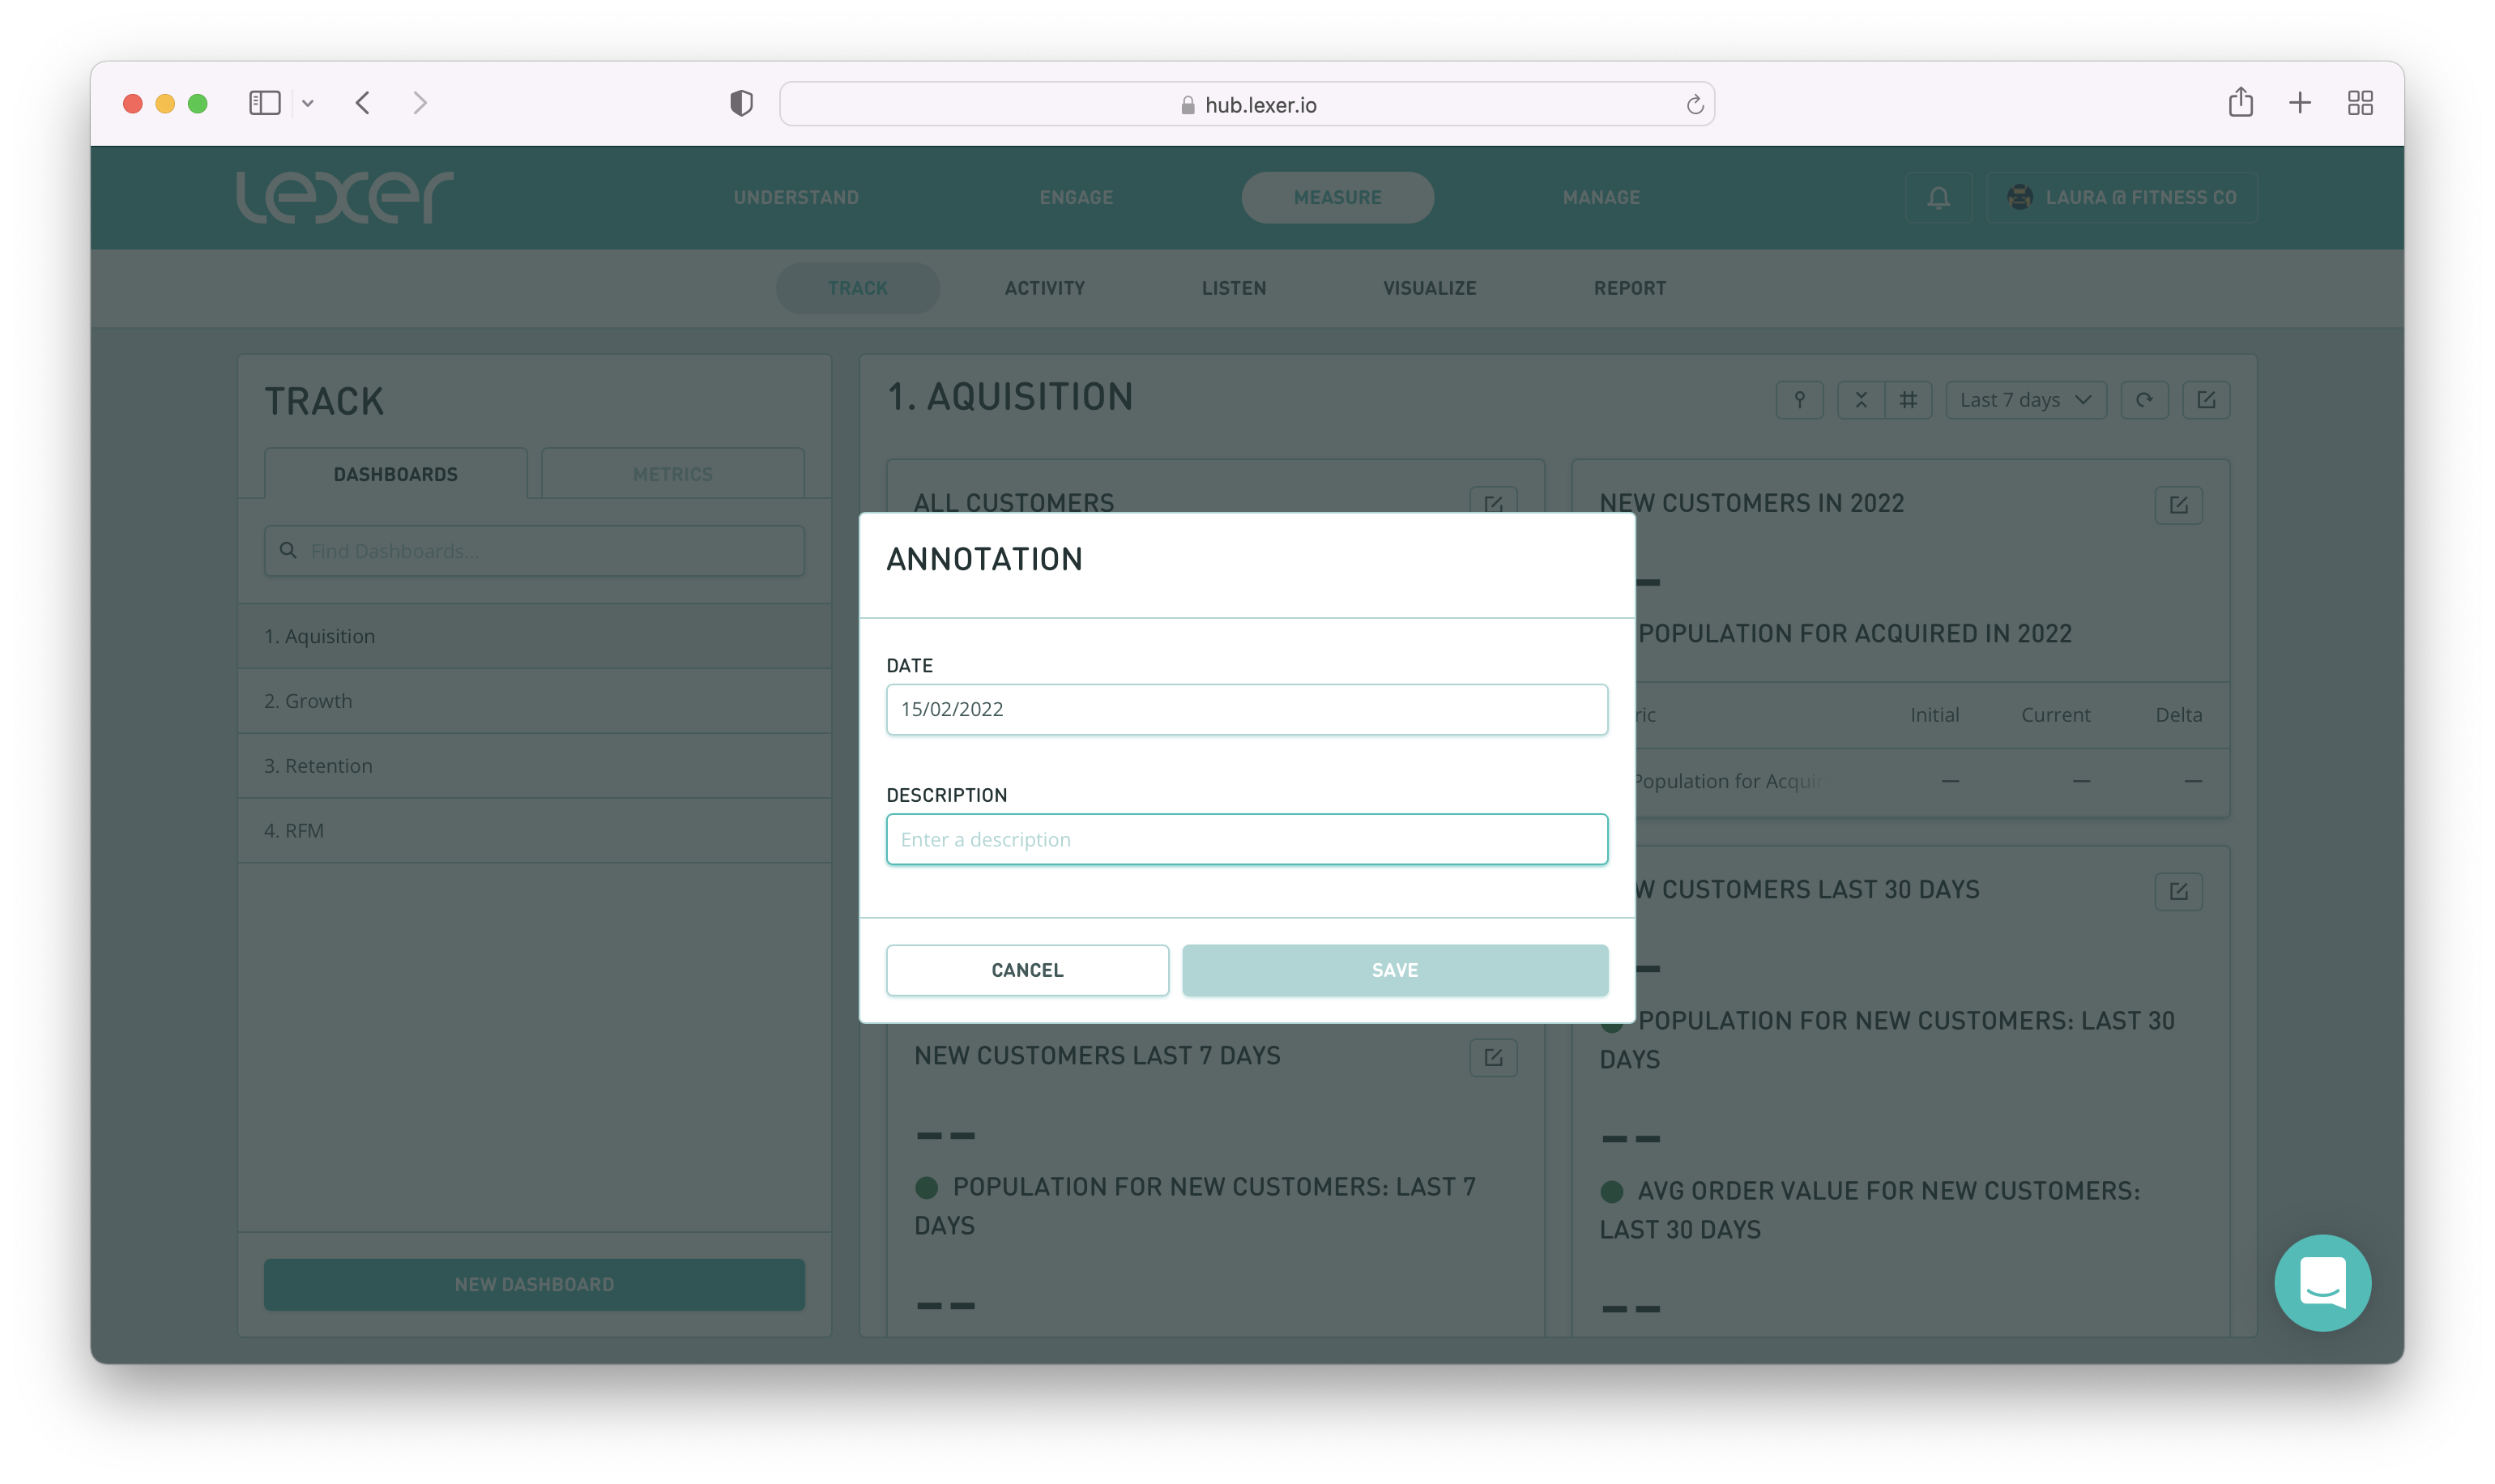Edit the New Customers Last 7 Days card
Screen dimensions: 2495x1484
[1493, 1057]
